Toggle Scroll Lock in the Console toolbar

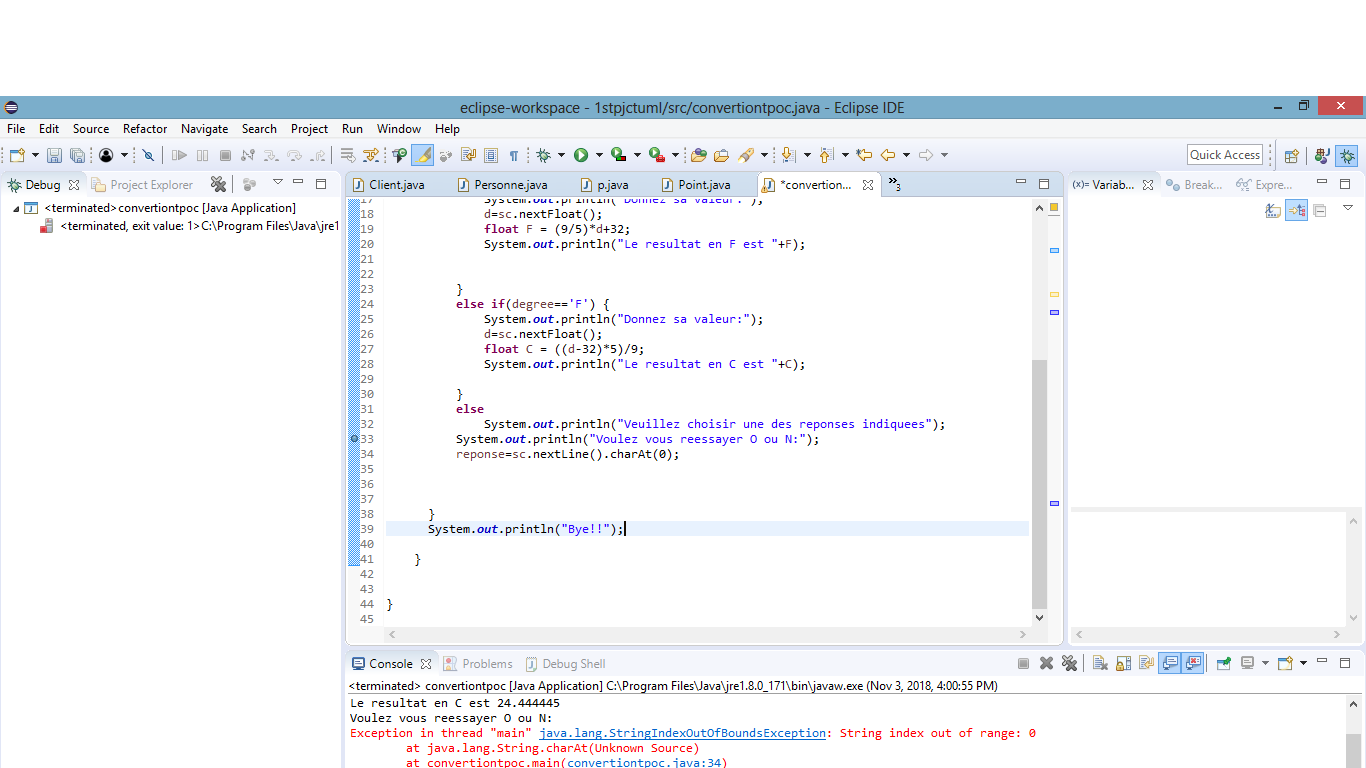(1123, 663)
